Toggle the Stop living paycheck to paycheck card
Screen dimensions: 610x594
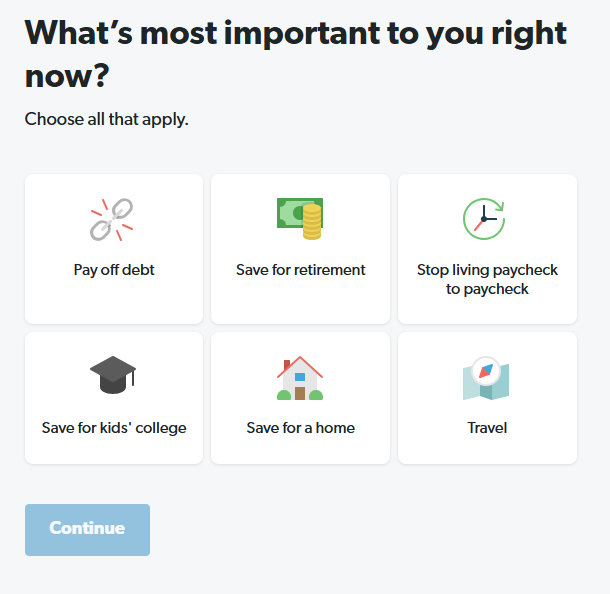click(487, 249)
